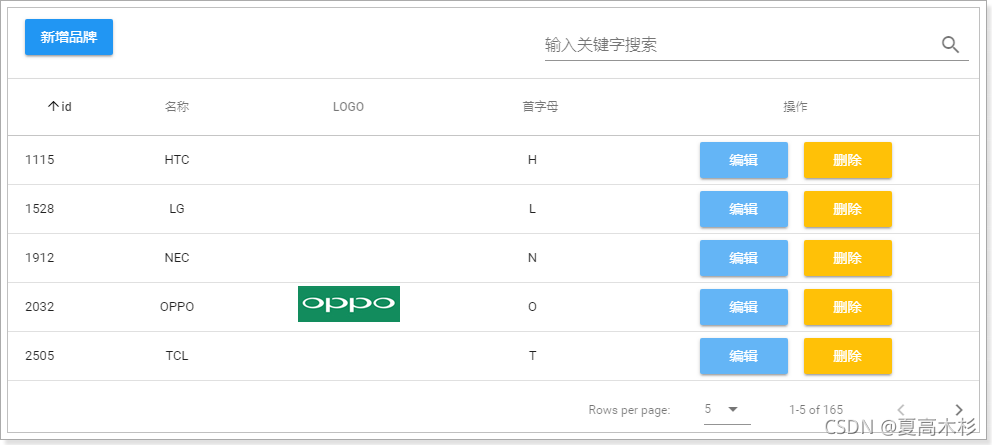Screen dimensions: 992x445
Task: Click the NEC name cell
Action: click(x=177, y=258)
